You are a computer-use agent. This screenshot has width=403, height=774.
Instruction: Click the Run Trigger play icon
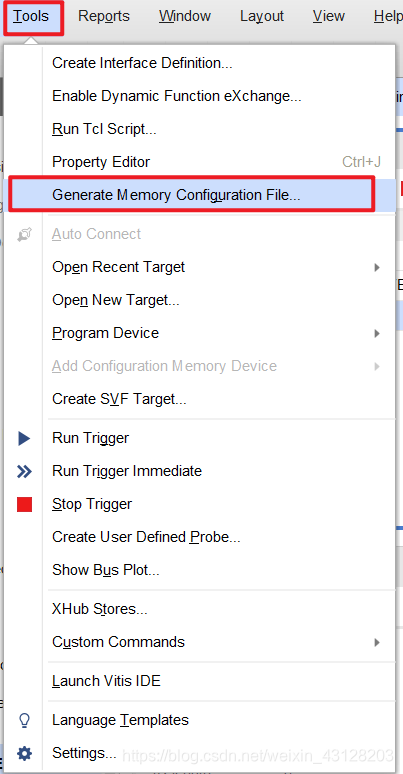[x=24, y=438]
